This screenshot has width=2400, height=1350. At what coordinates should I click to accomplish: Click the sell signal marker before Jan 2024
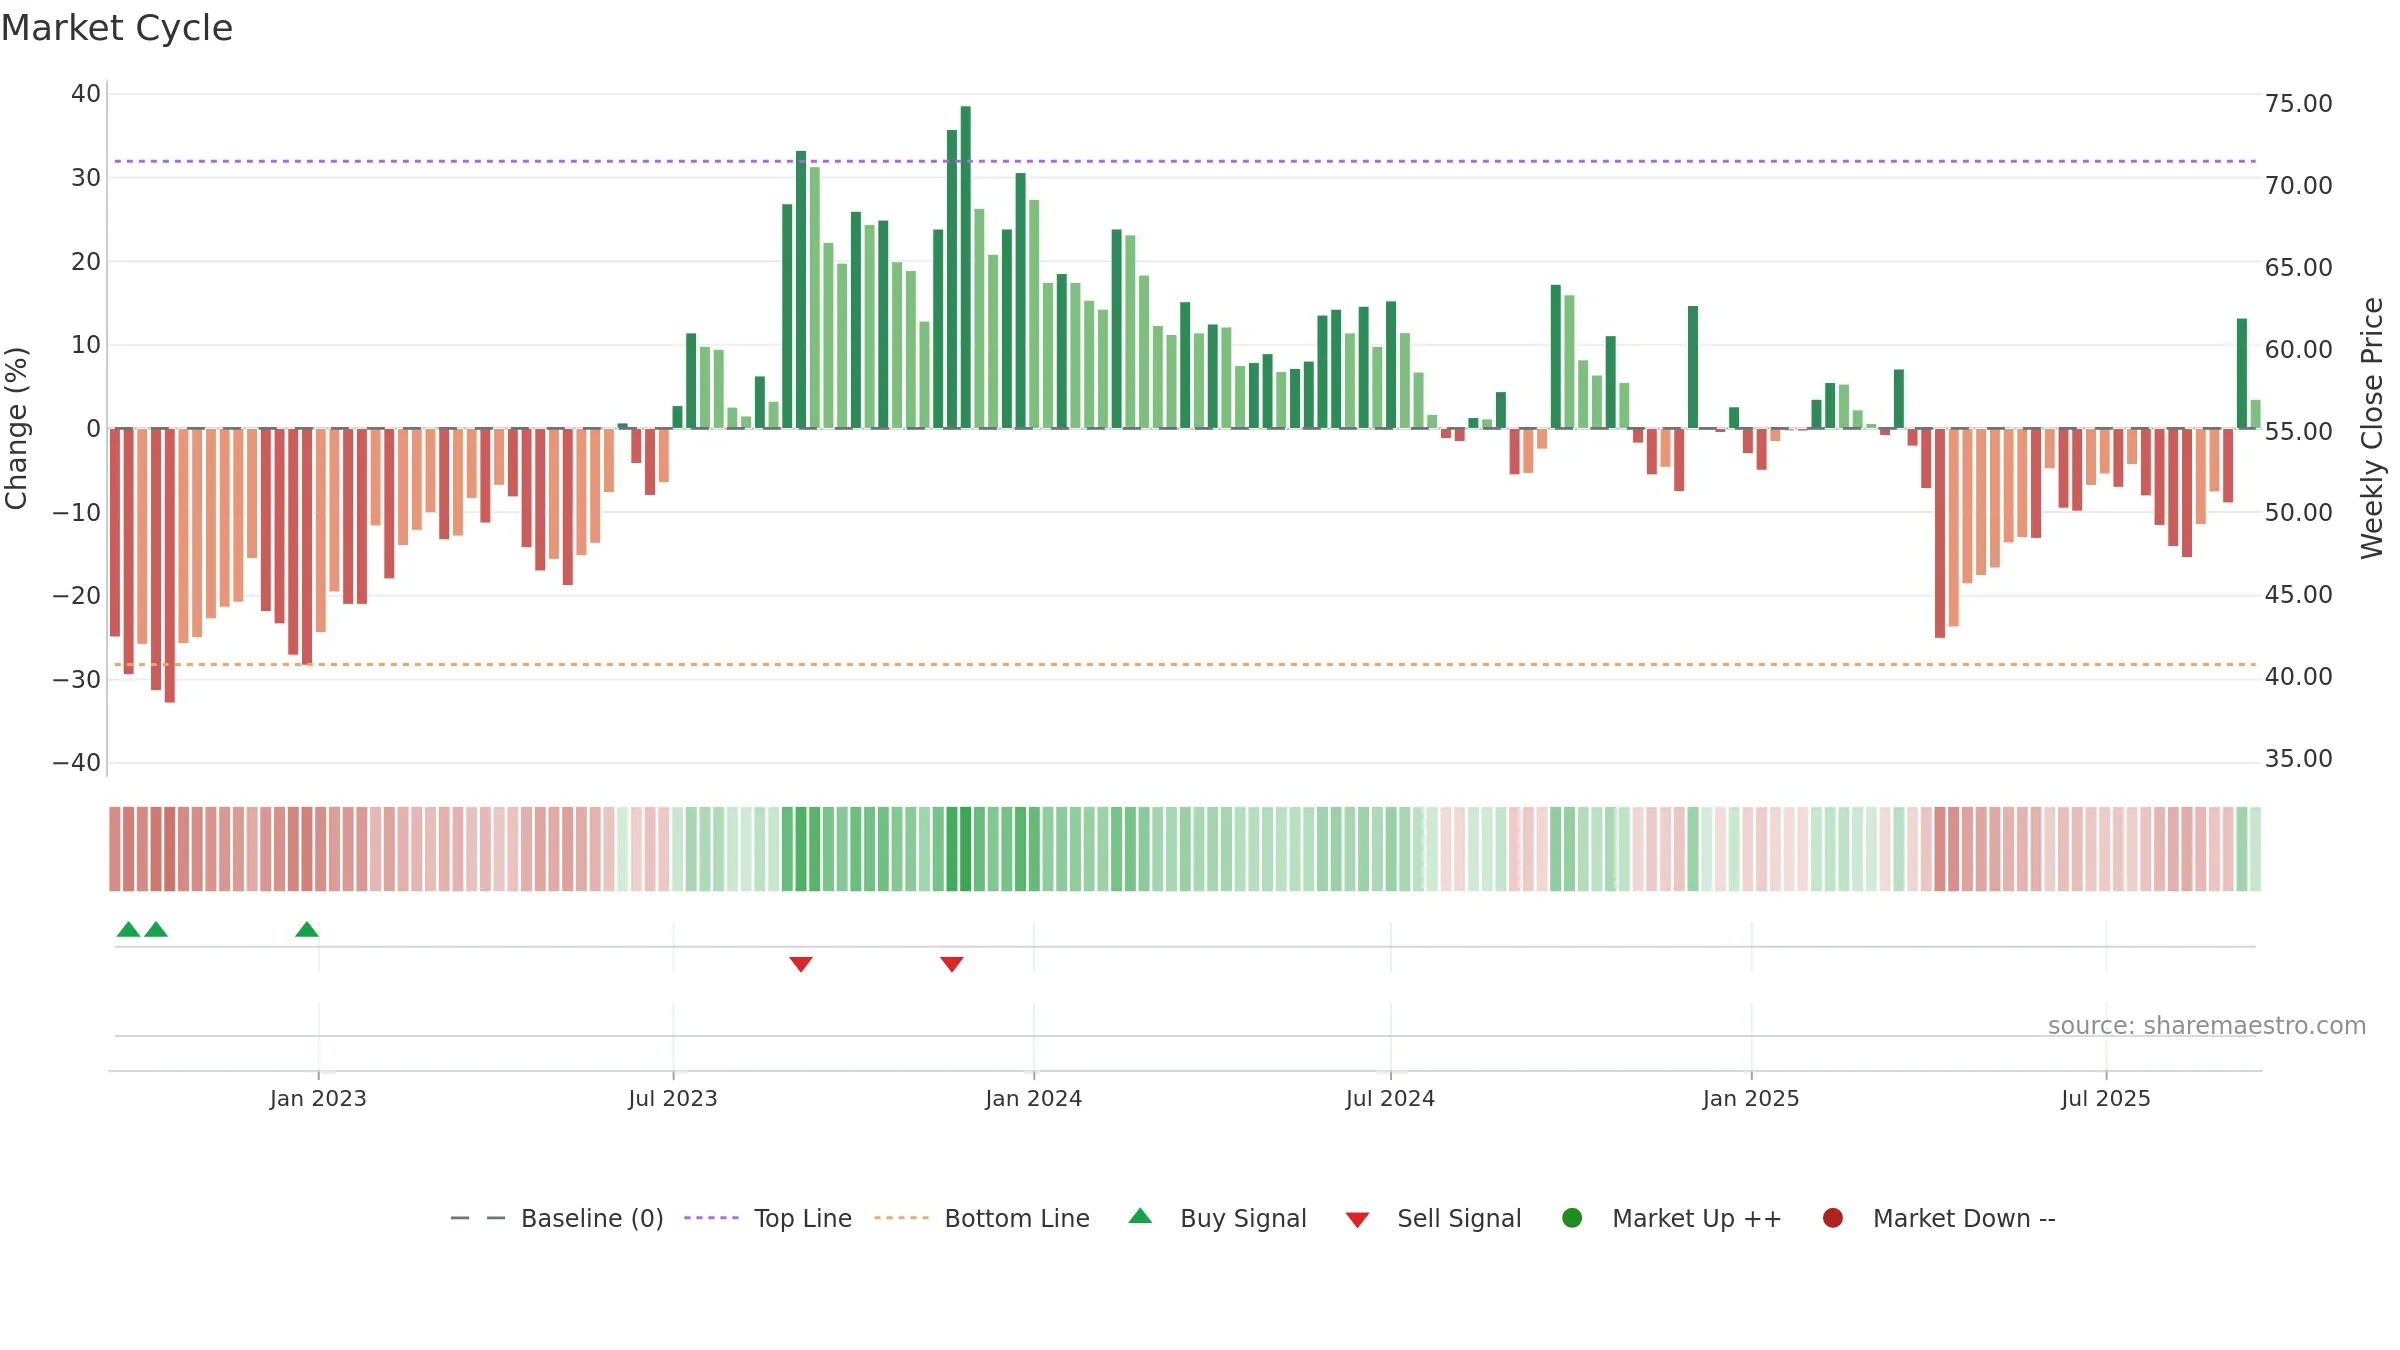(x=952, y=964)
